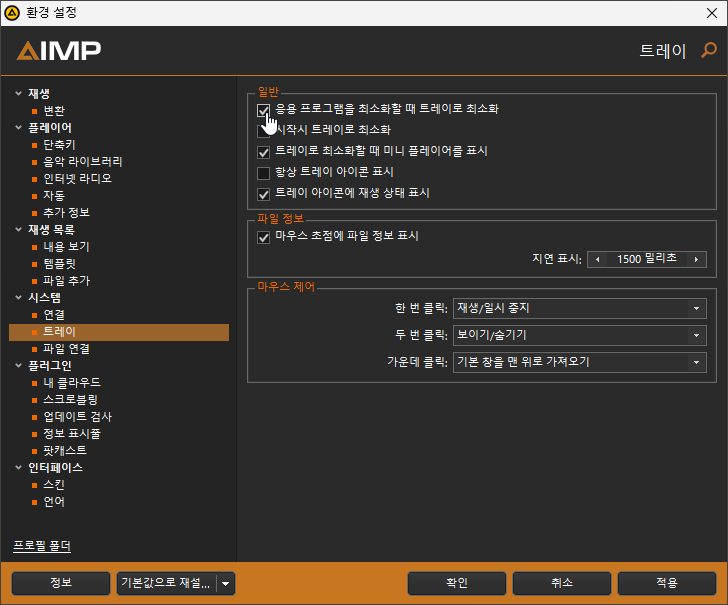Open 음악 라이브러리 settings page
Image resolution: width=728 pixels, height=605 pixels.
point(83,162)
